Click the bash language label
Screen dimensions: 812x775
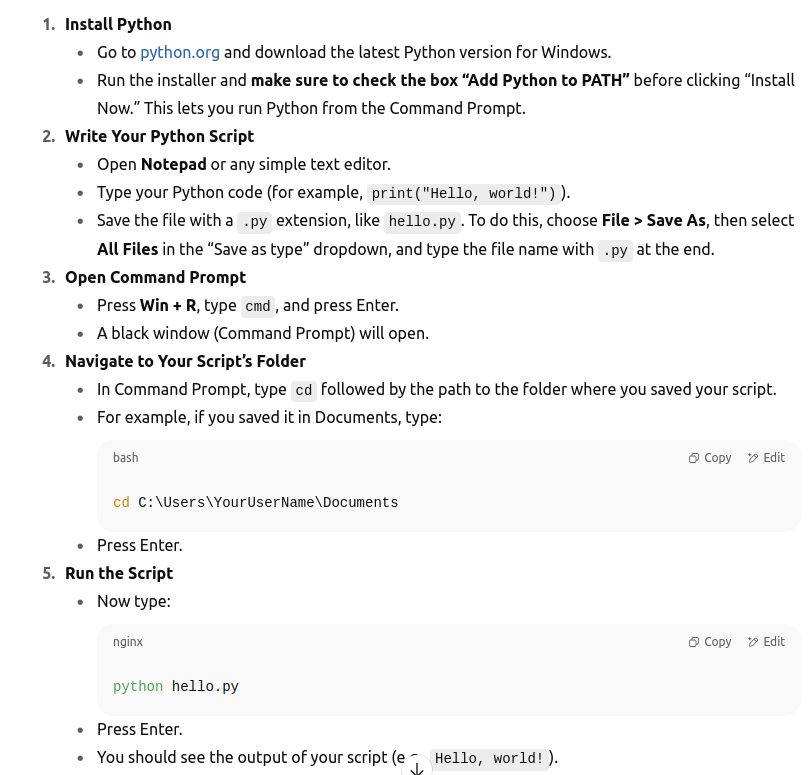pos(126,458)
